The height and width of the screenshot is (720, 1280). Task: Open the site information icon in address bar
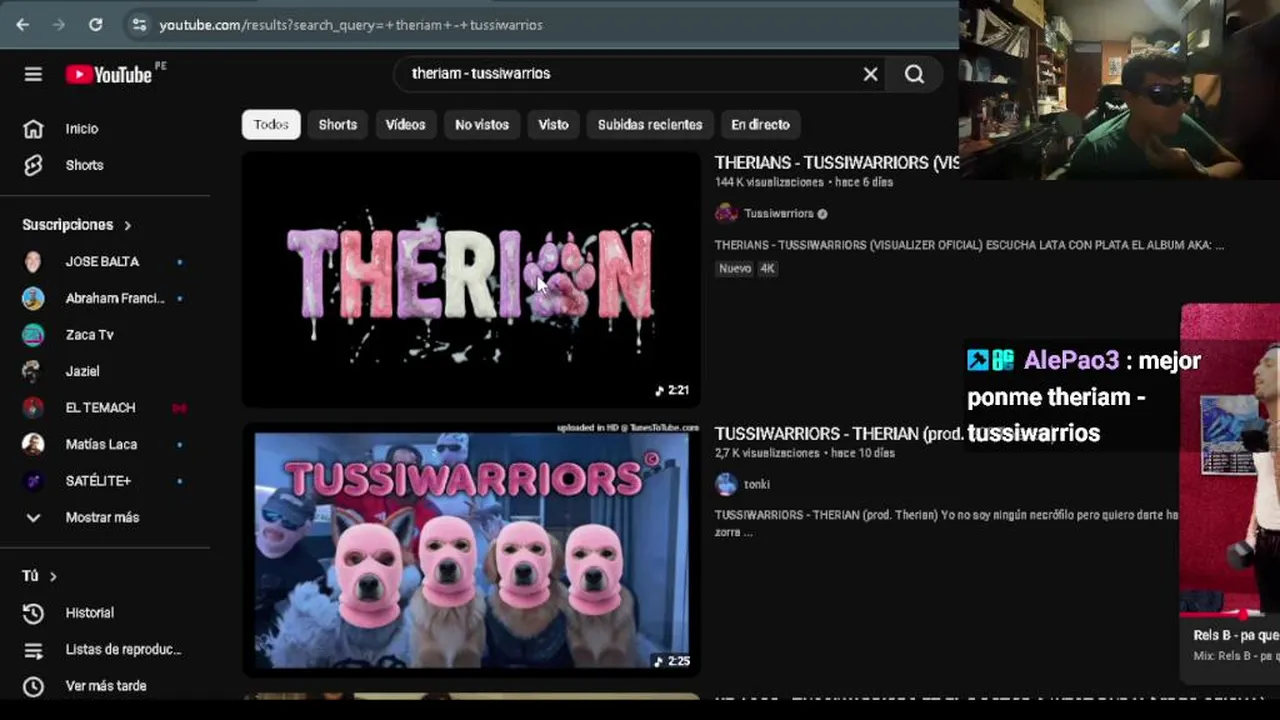pos(139,25)
